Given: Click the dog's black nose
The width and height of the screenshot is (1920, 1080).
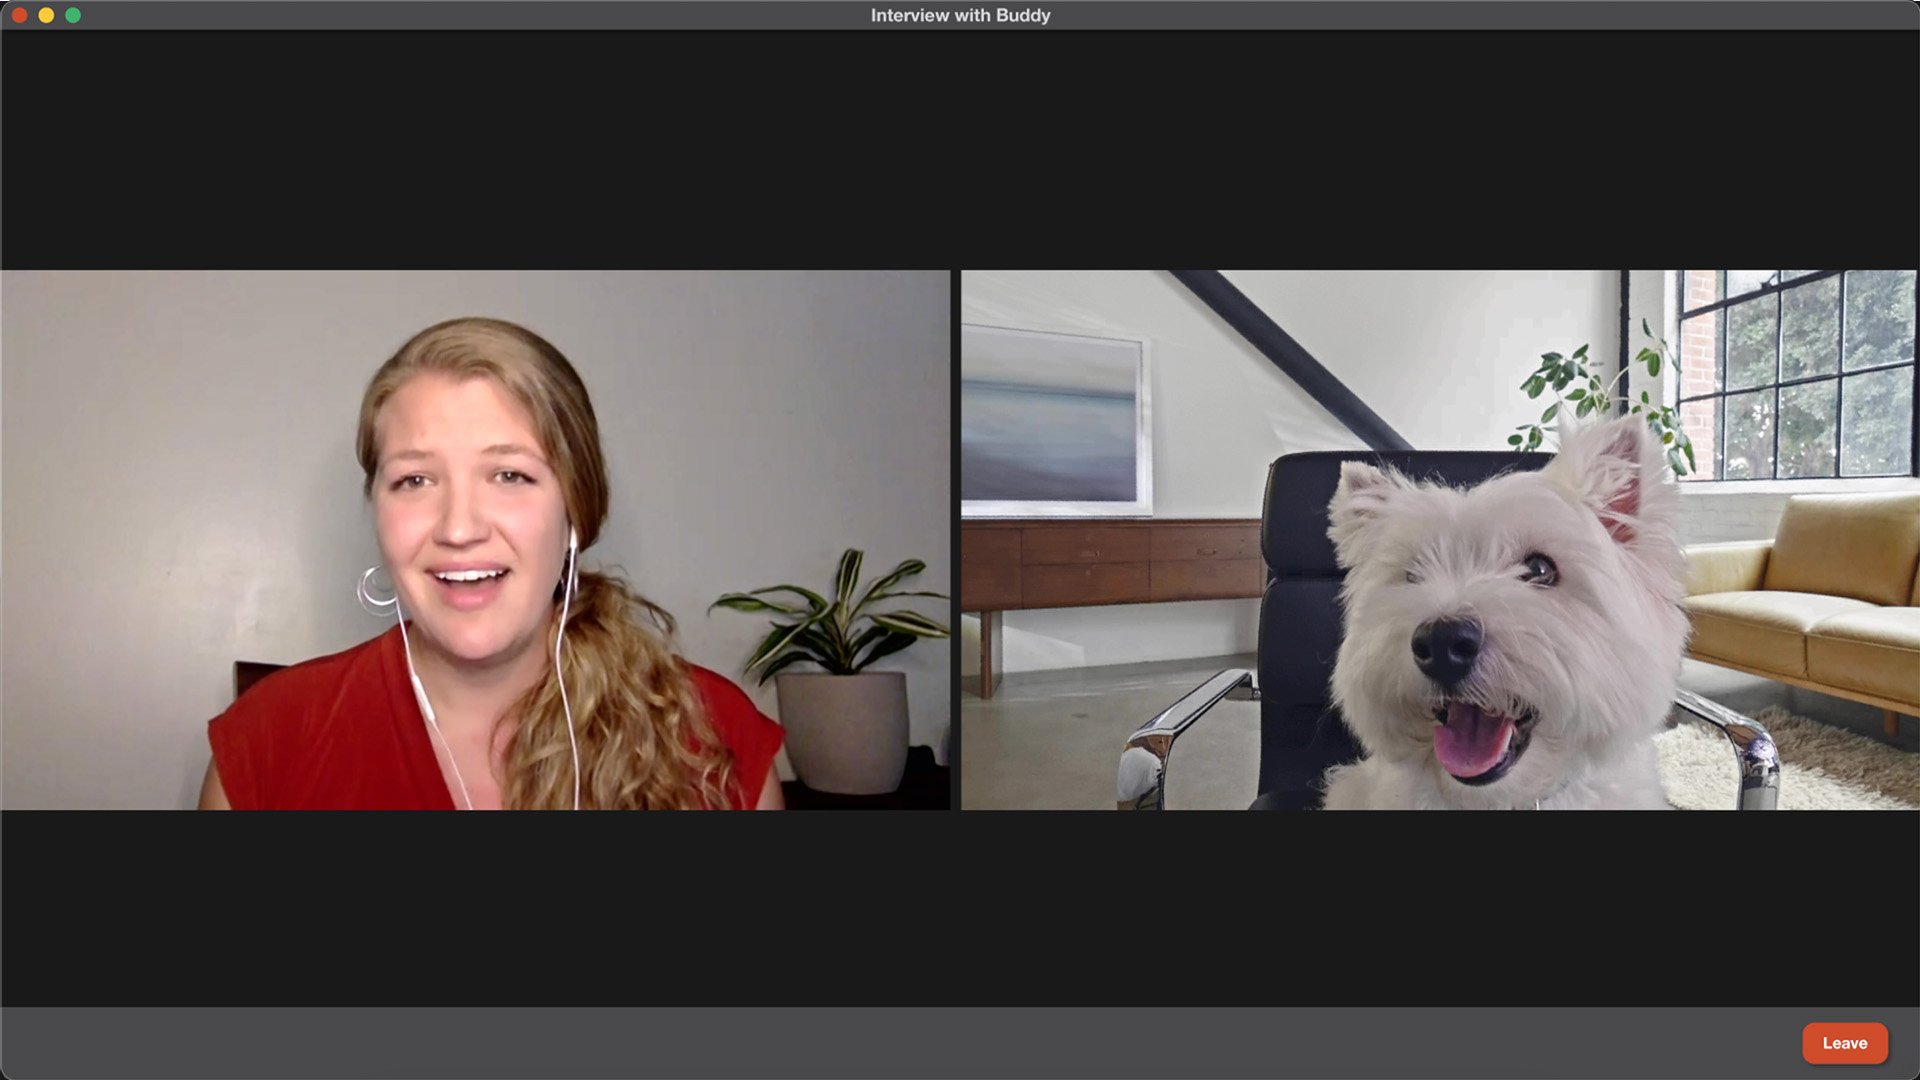Looking at the screenshot, I should point(1446,645).
